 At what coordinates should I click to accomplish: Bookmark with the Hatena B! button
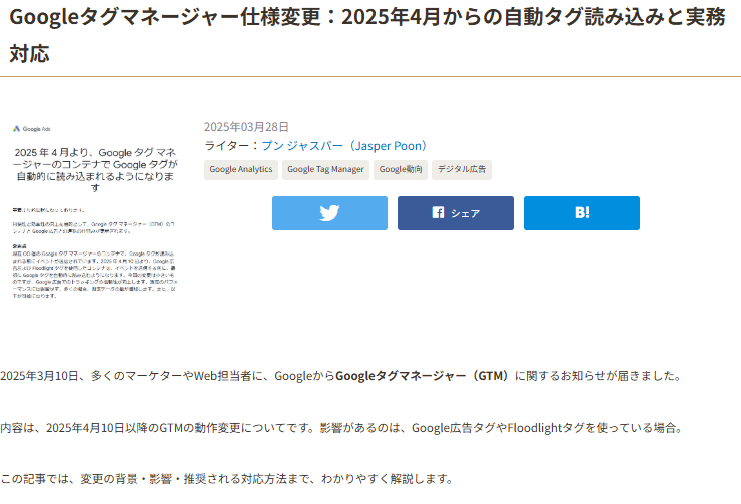(581, 213)
